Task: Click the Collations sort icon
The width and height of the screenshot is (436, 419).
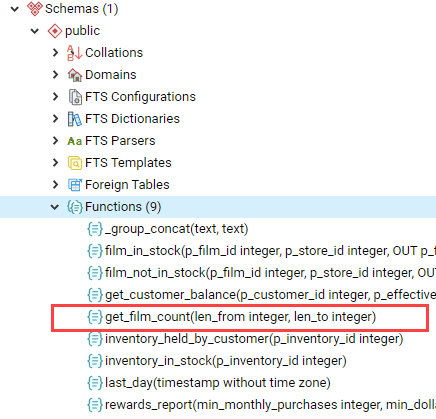Action: click(x=74, y=53)
